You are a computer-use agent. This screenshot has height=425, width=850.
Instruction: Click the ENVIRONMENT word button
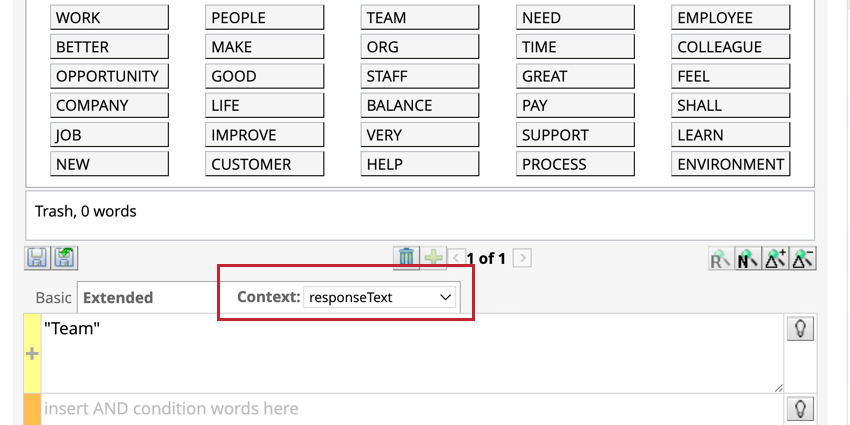click(x=730, y=164)
